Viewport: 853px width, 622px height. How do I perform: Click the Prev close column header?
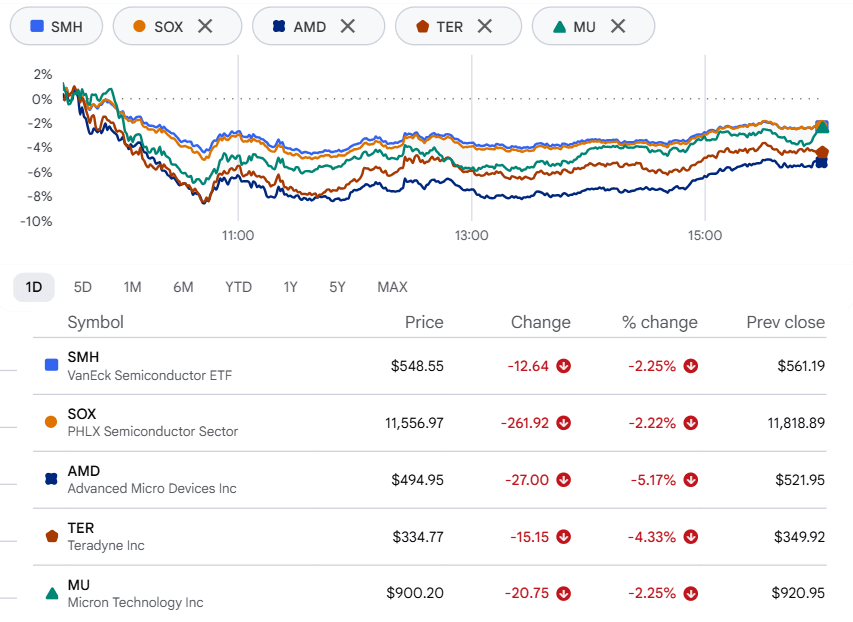click(786, 322)
